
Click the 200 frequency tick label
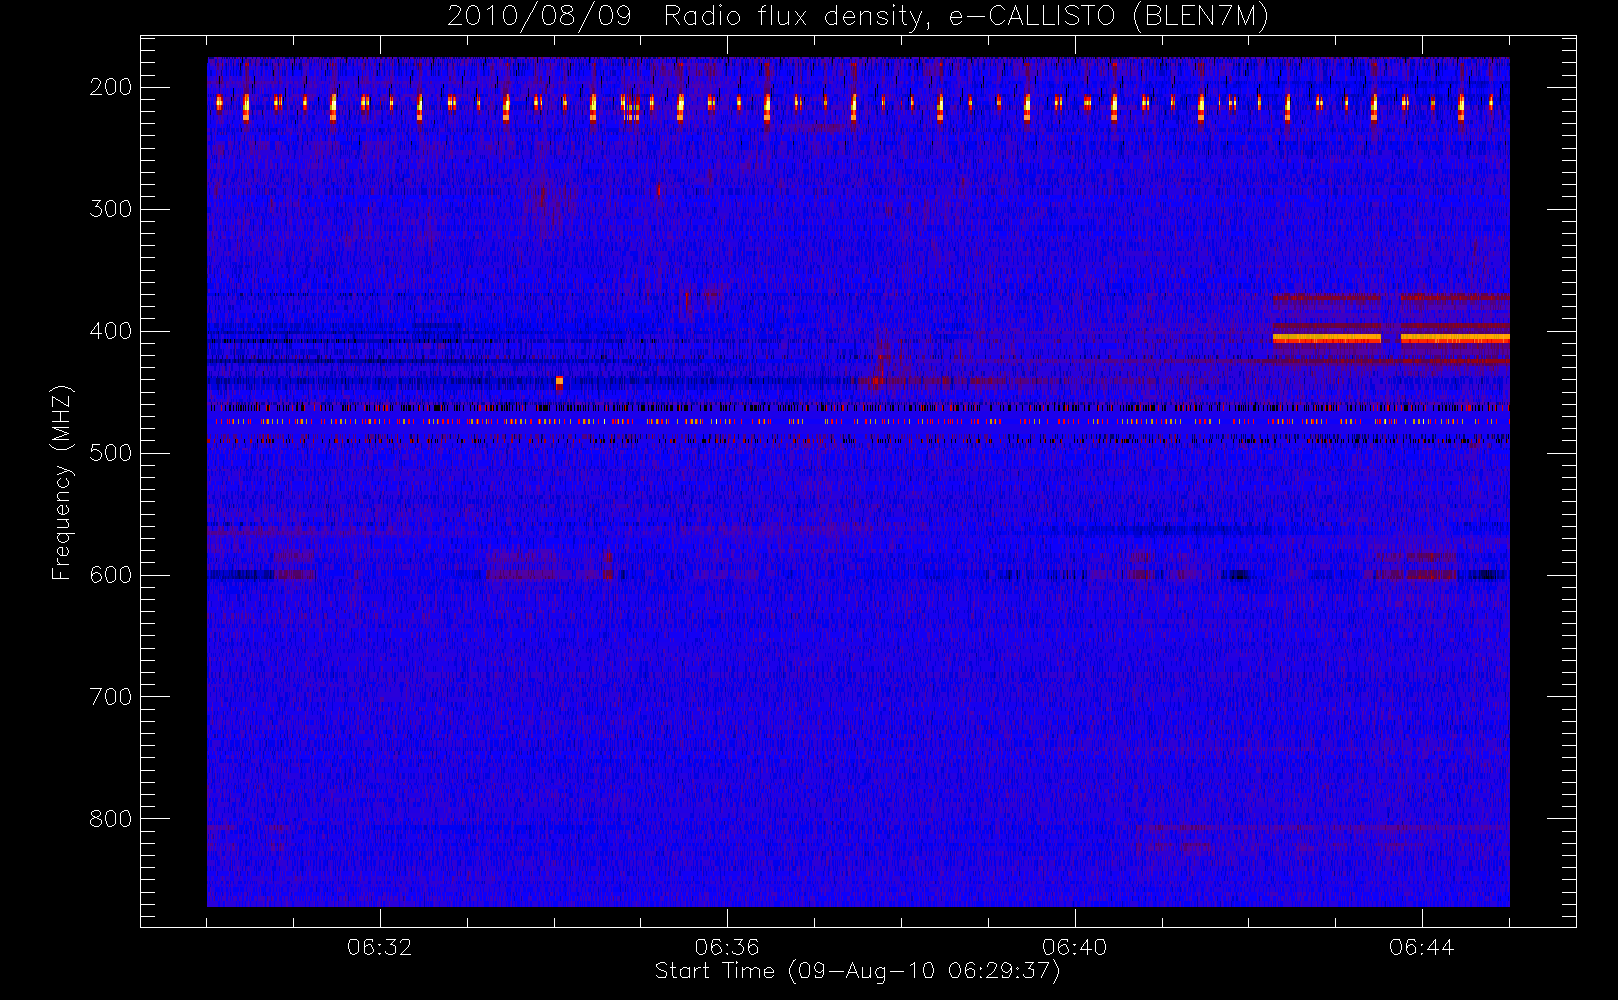[111, 87]
